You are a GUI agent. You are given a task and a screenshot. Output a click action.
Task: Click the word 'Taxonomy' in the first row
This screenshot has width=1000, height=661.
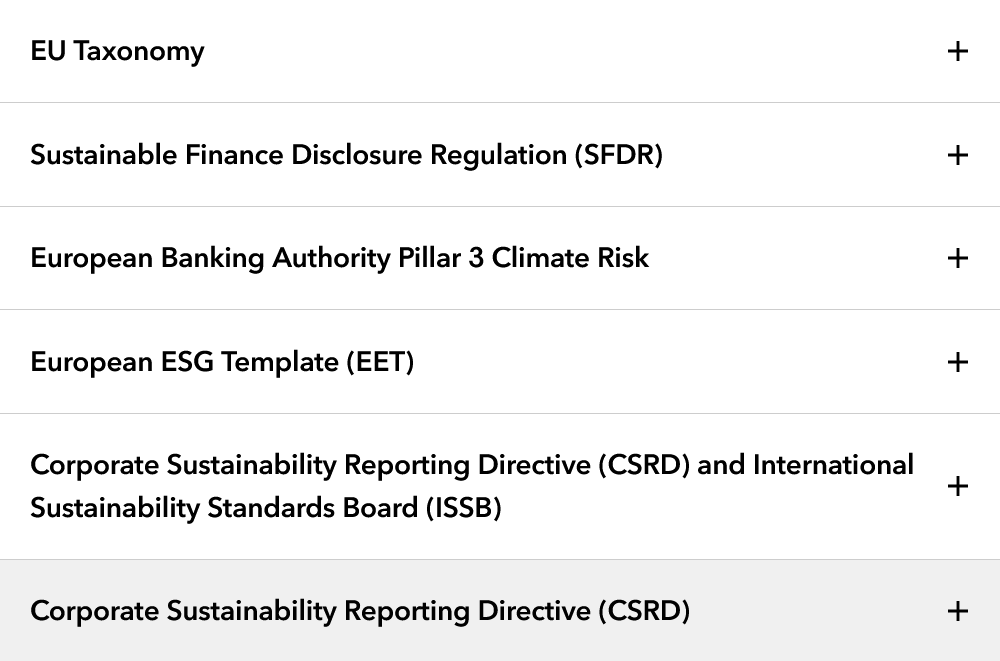coord(139,51)
